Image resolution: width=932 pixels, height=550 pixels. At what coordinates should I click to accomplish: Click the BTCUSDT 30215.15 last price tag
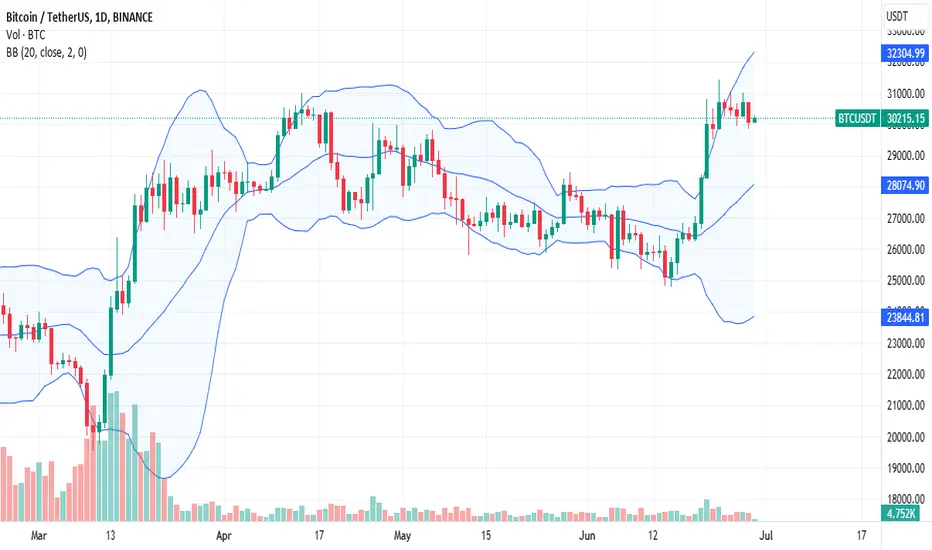[x=881, y=118]
